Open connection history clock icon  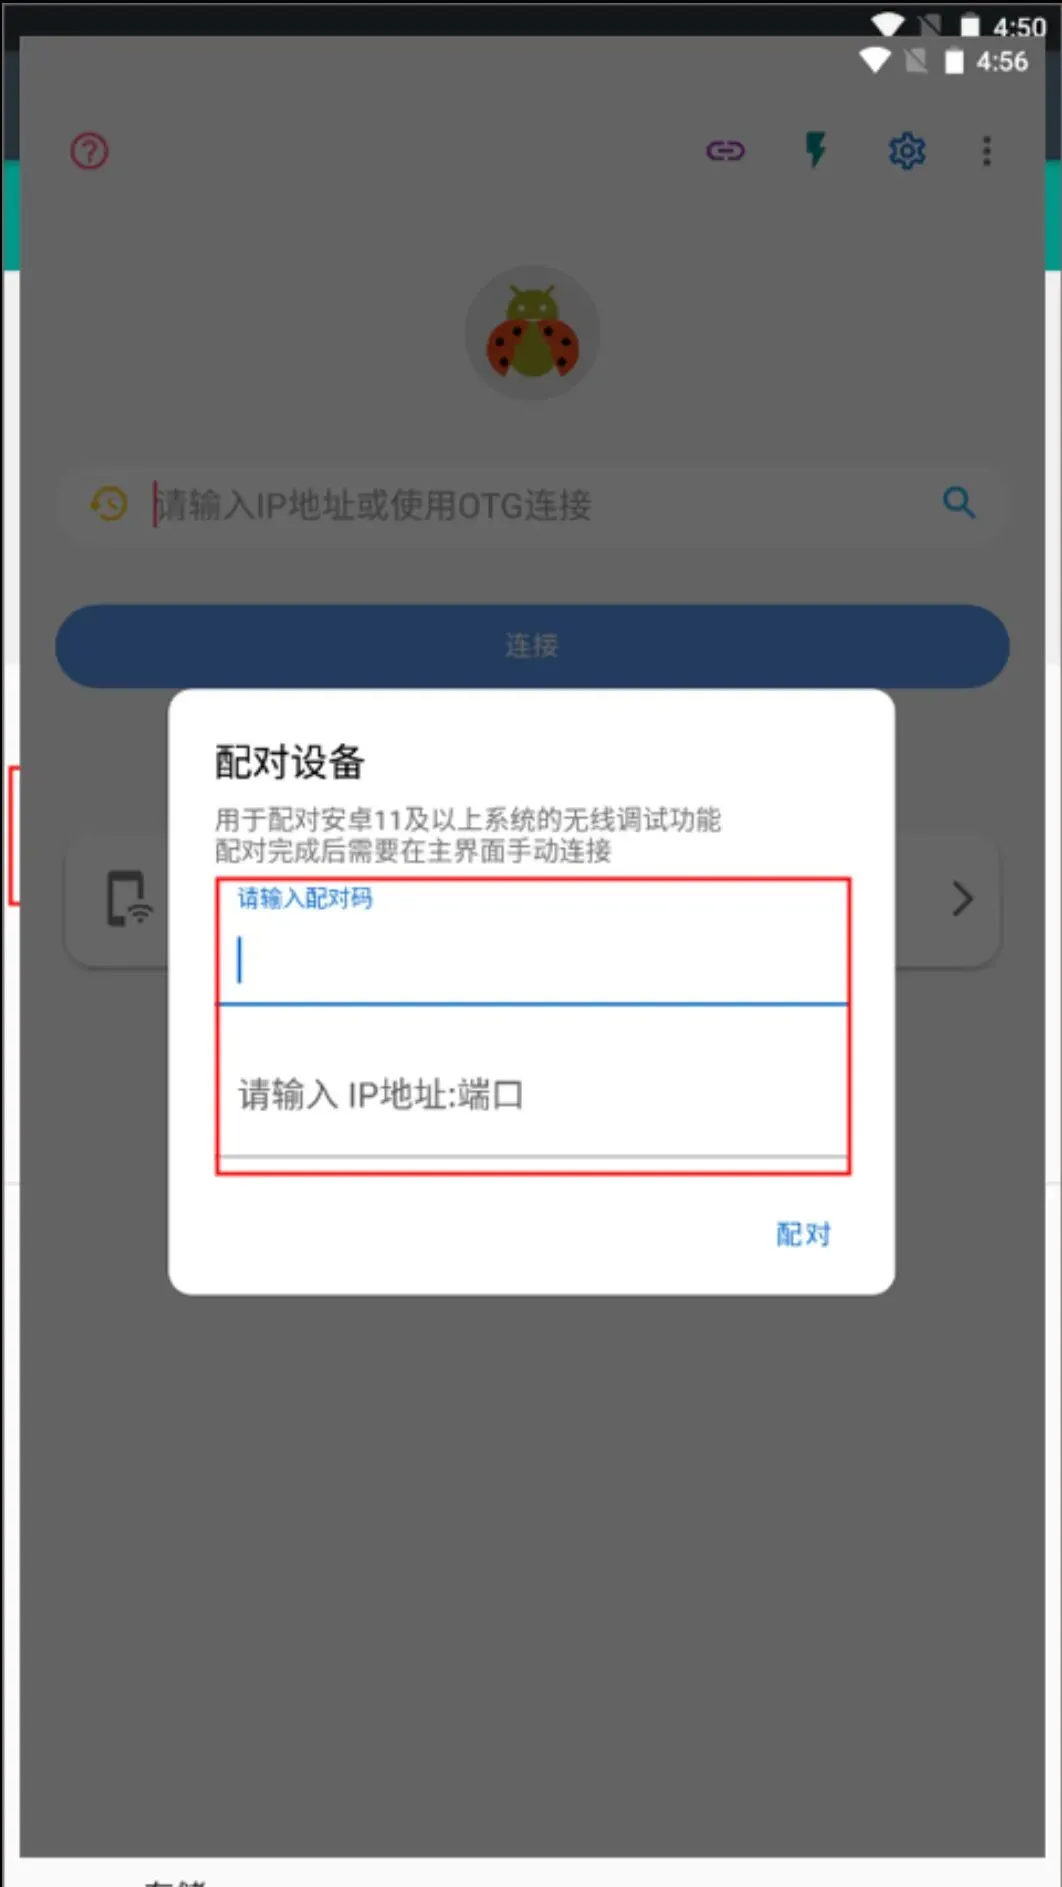[109, 503]
